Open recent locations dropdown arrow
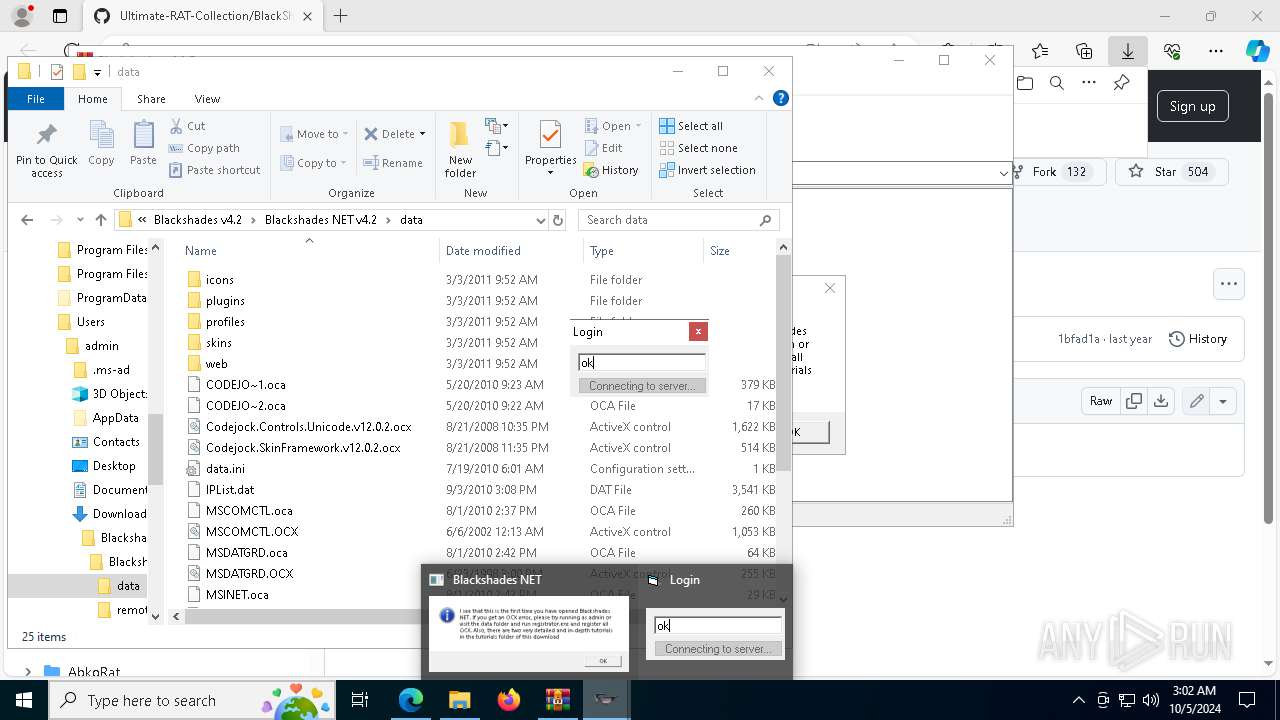The width and height of the screenshot is (1280, 720). [x=78, y=220]
